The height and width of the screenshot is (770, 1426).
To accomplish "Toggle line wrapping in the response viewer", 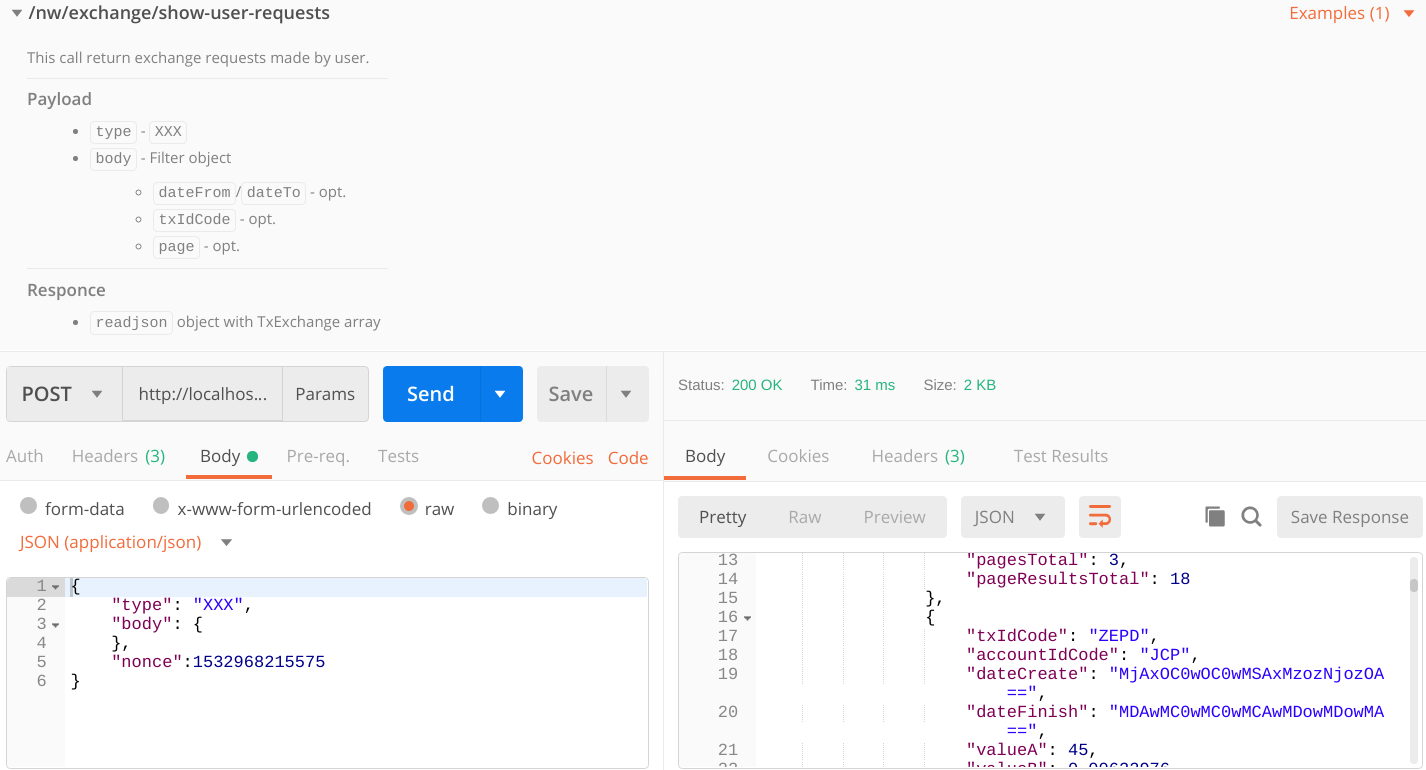I will [1100, 516].
